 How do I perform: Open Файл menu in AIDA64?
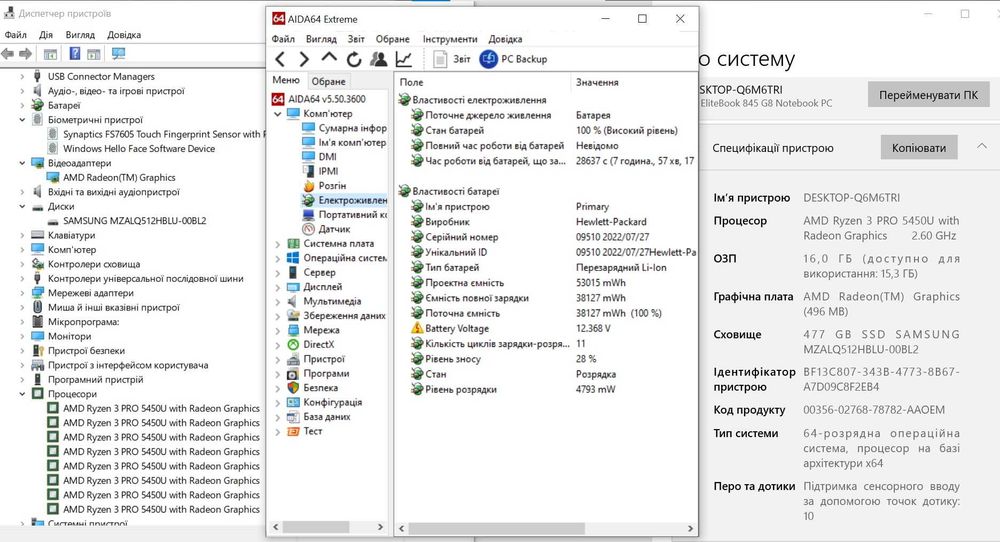(283, 39)
